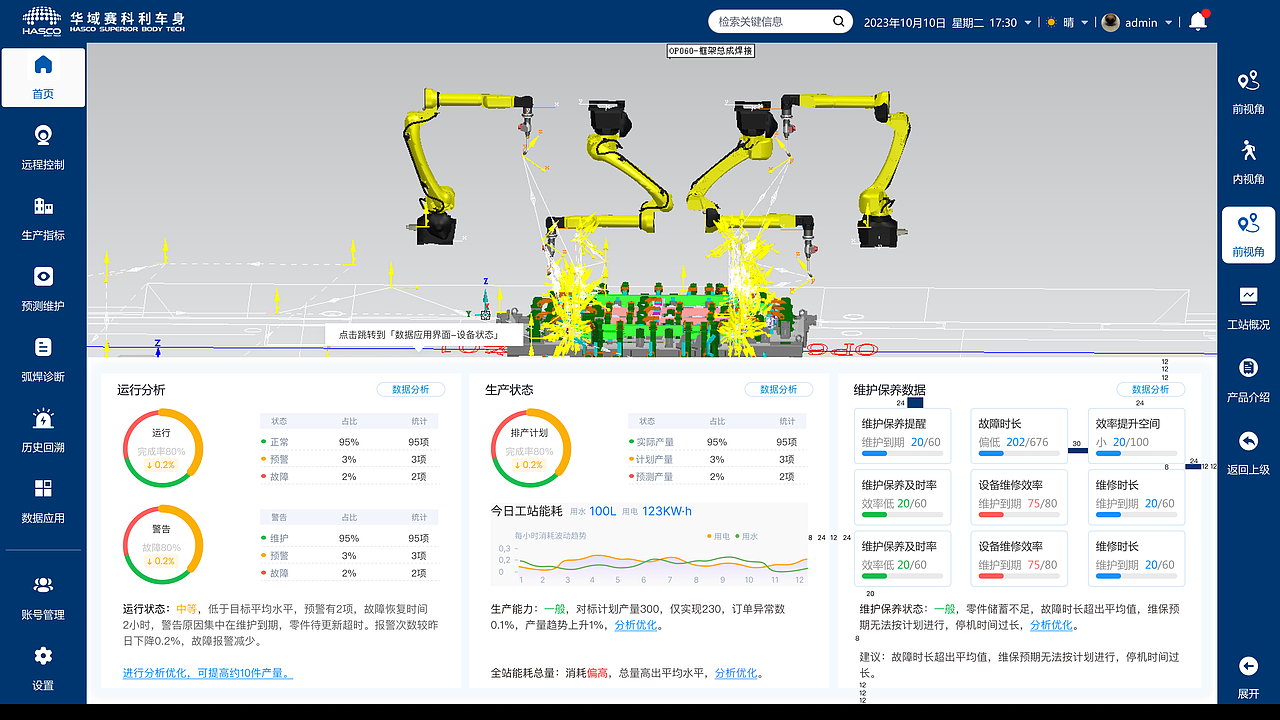Toggle 用水 legend in energy chart

(746, 537)
